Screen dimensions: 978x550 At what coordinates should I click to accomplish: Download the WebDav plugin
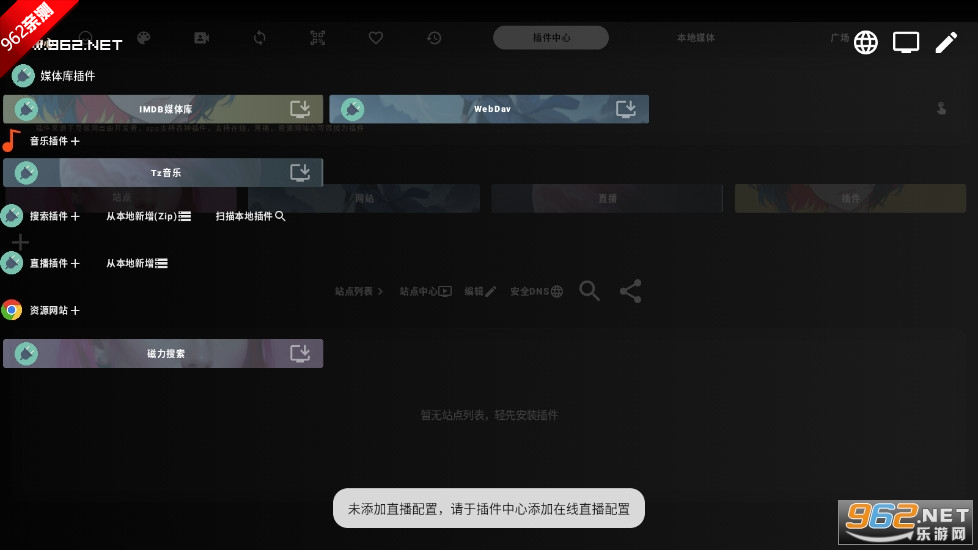(626, 109)
